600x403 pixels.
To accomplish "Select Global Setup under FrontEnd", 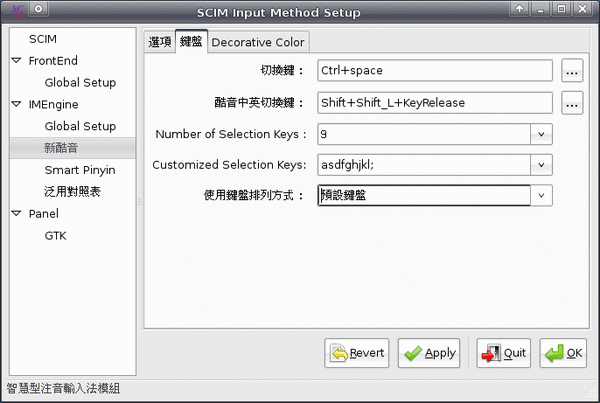I will pyautogui.click(x=80, y=82).
